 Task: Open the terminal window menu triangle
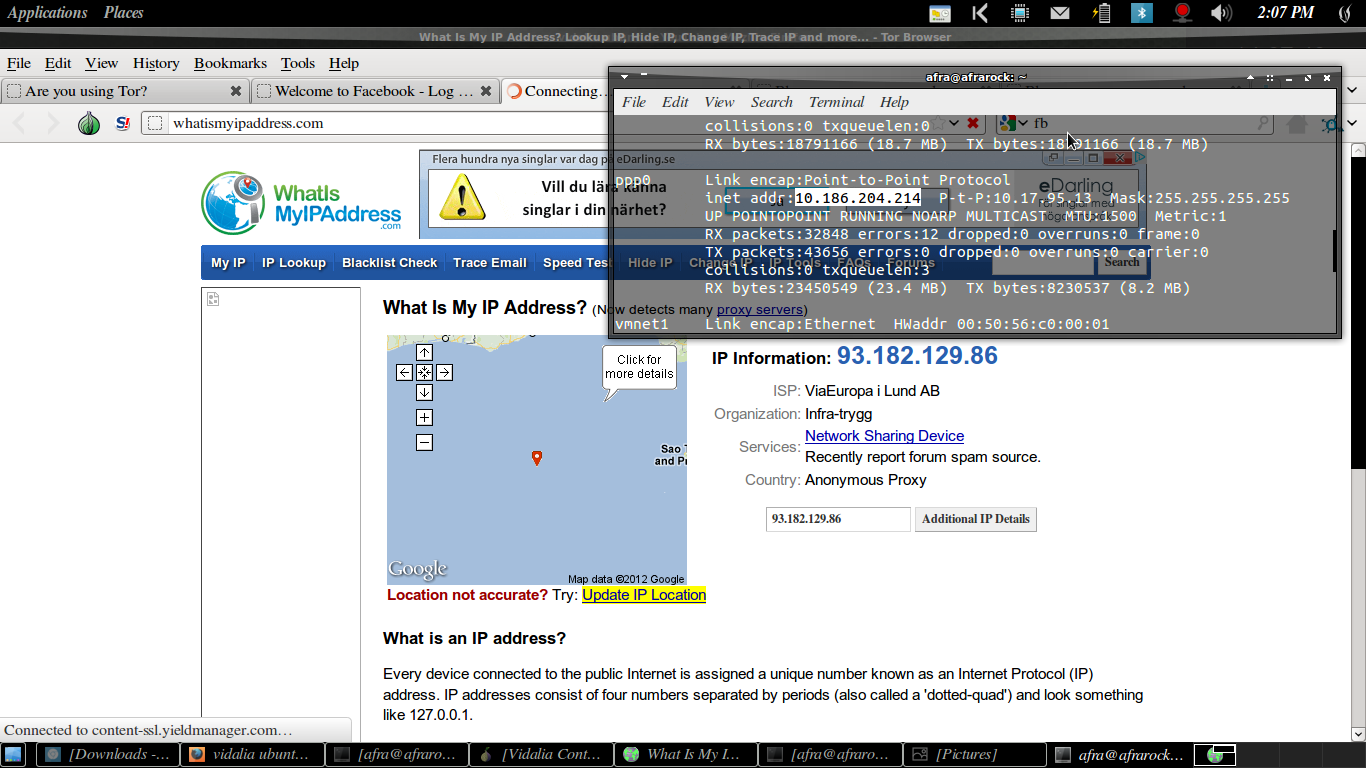tap(624, 77)
